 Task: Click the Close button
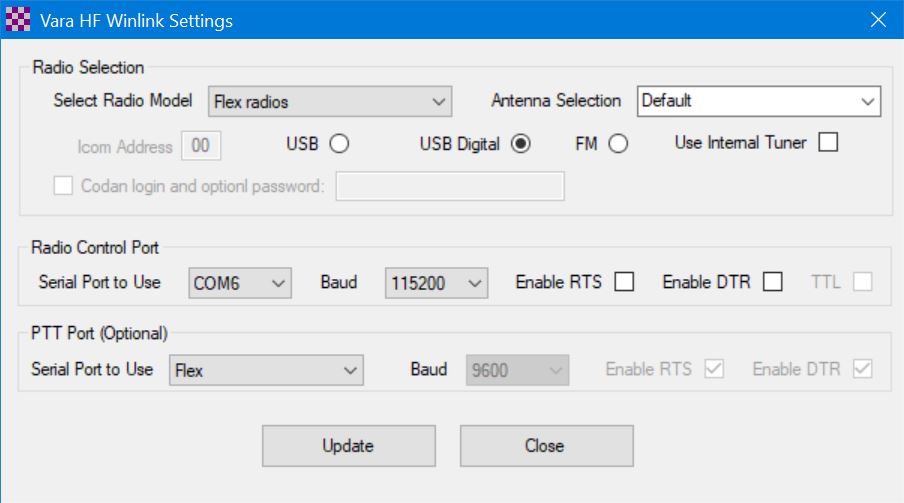[x=547, y=446]
